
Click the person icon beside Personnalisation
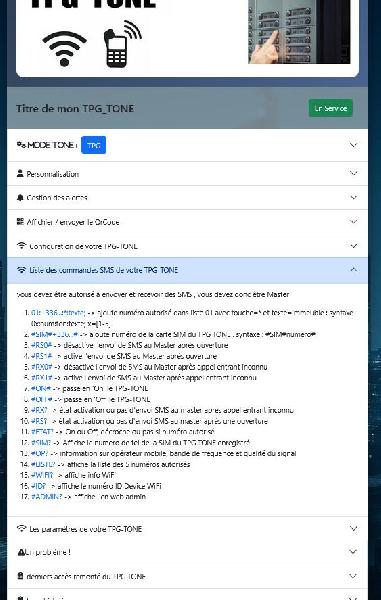(20, 173)
